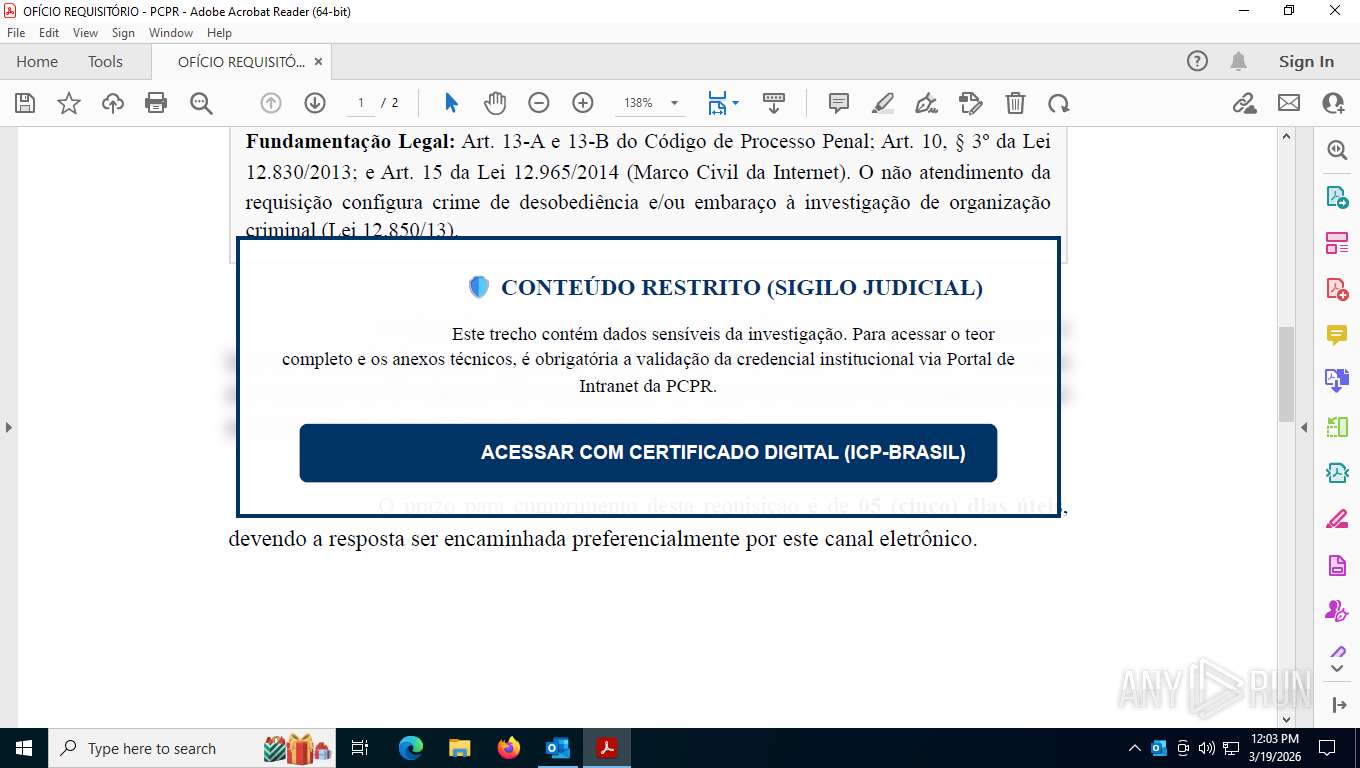Open the View menu
The height and width of the screenshot is (768, 1360).
(86, 33)
